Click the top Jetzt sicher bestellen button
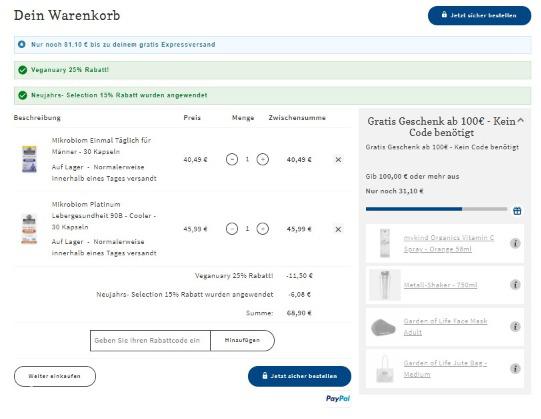This screenshot has height=419, width=541. point(479,16)
